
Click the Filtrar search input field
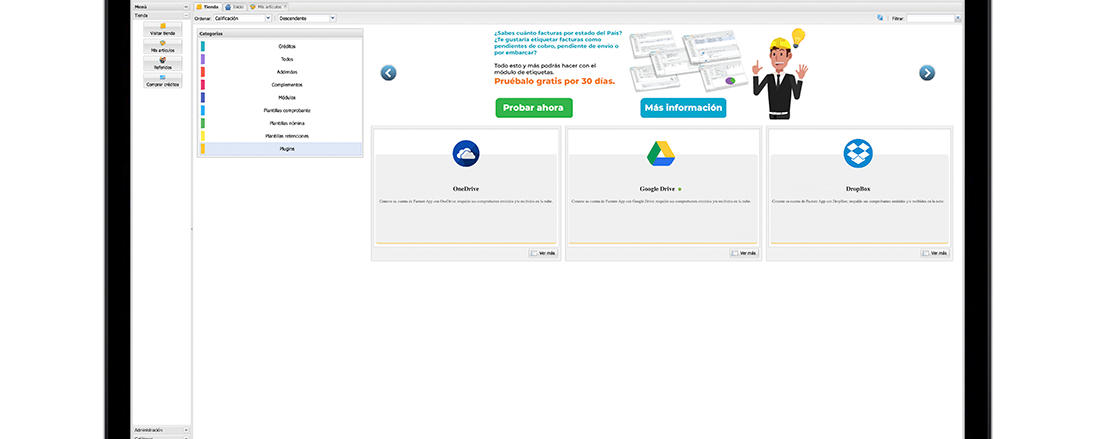tap(930, 18)
